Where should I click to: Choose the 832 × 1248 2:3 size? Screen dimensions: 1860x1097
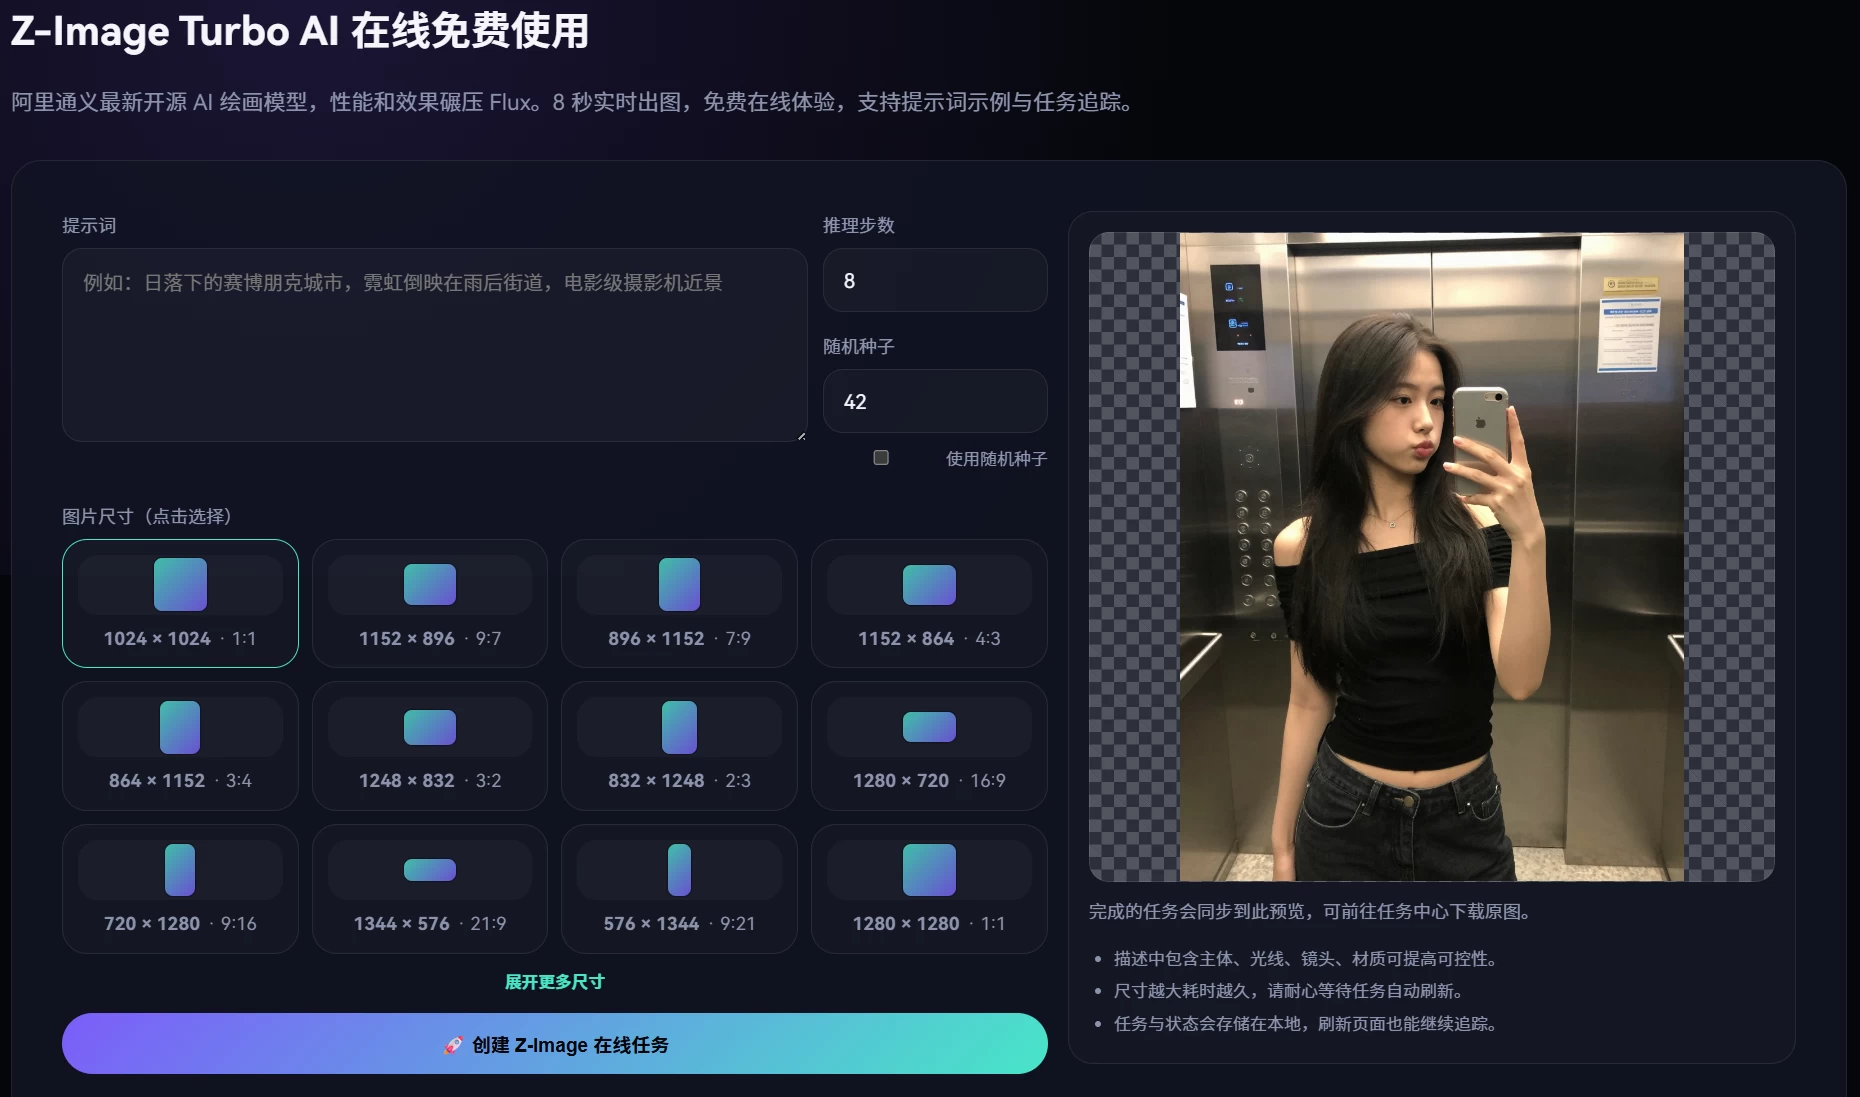pos(679,745)
